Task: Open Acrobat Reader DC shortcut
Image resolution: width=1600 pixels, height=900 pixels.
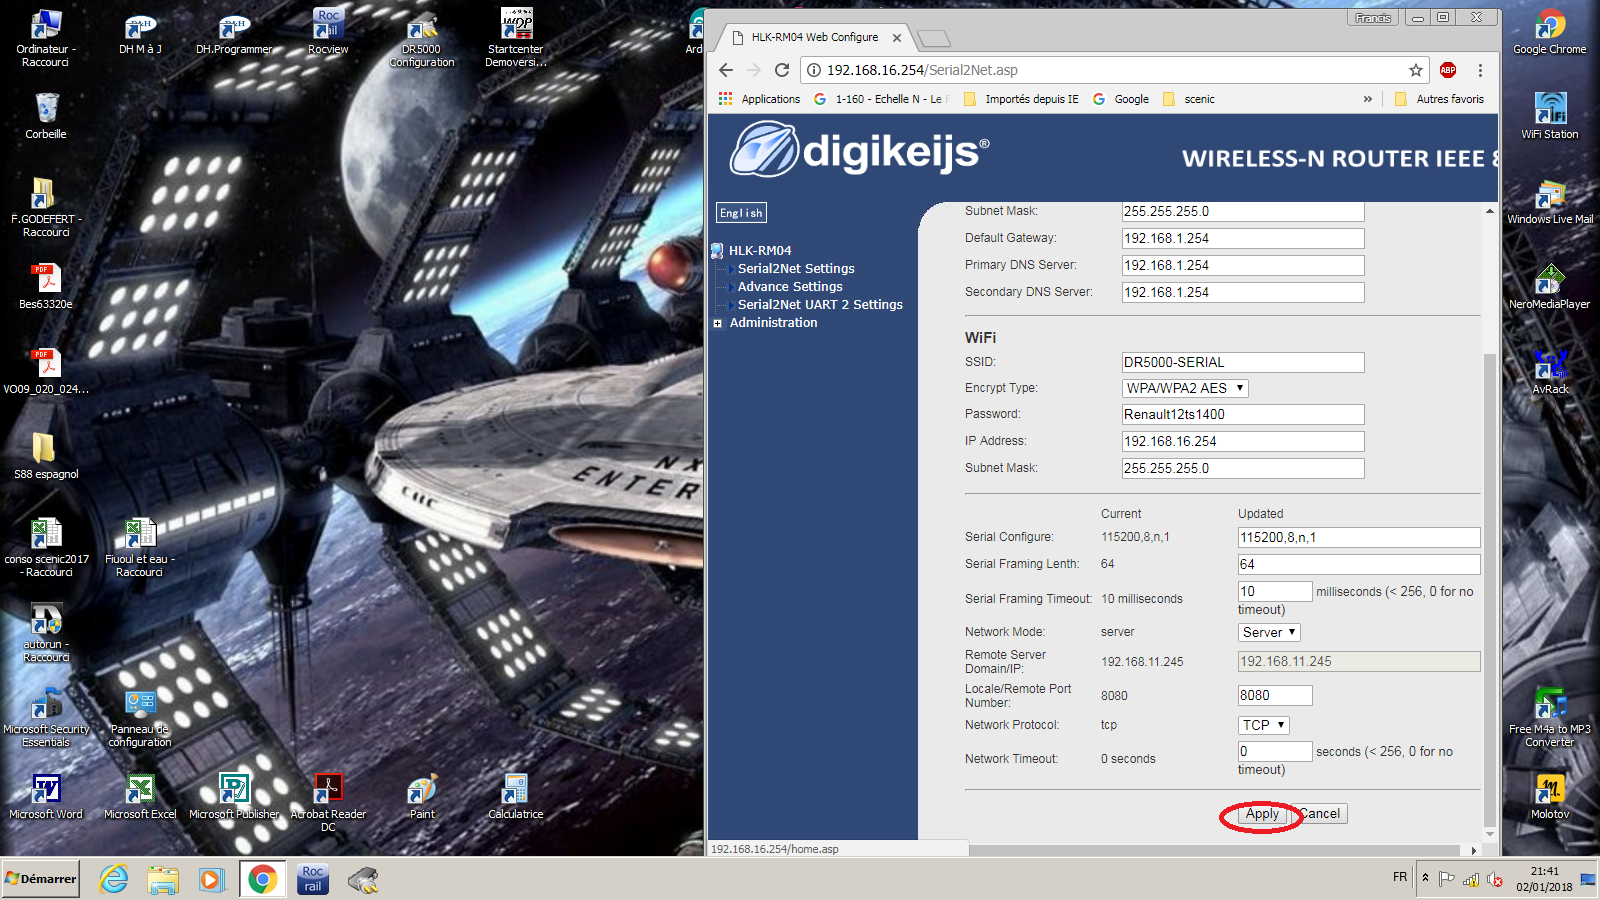Action: coord(328,802)
